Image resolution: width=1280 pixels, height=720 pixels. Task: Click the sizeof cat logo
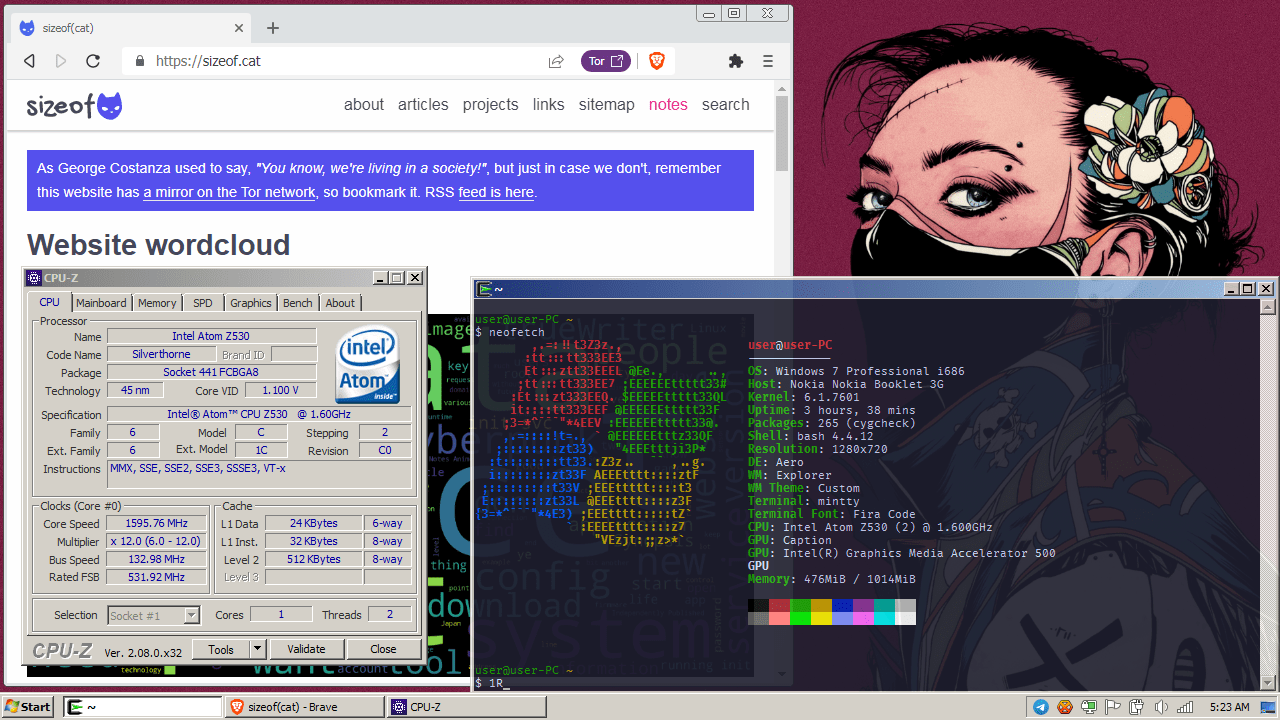(75, 105)
